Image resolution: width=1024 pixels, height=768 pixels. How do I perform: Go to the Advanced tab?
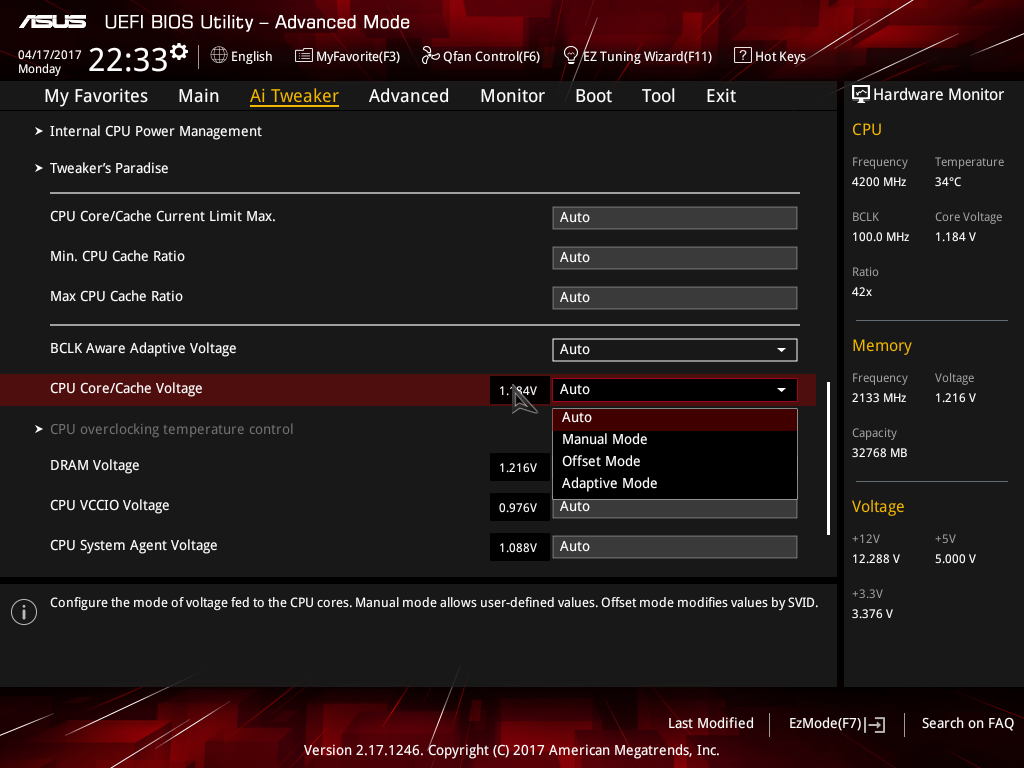point(409,96)
